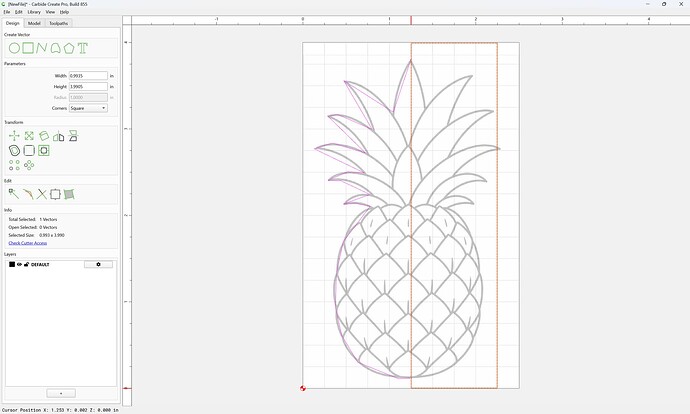Open the Offset Vectors tool
This screenshot has height=414, width=690.
pos(14,150)
